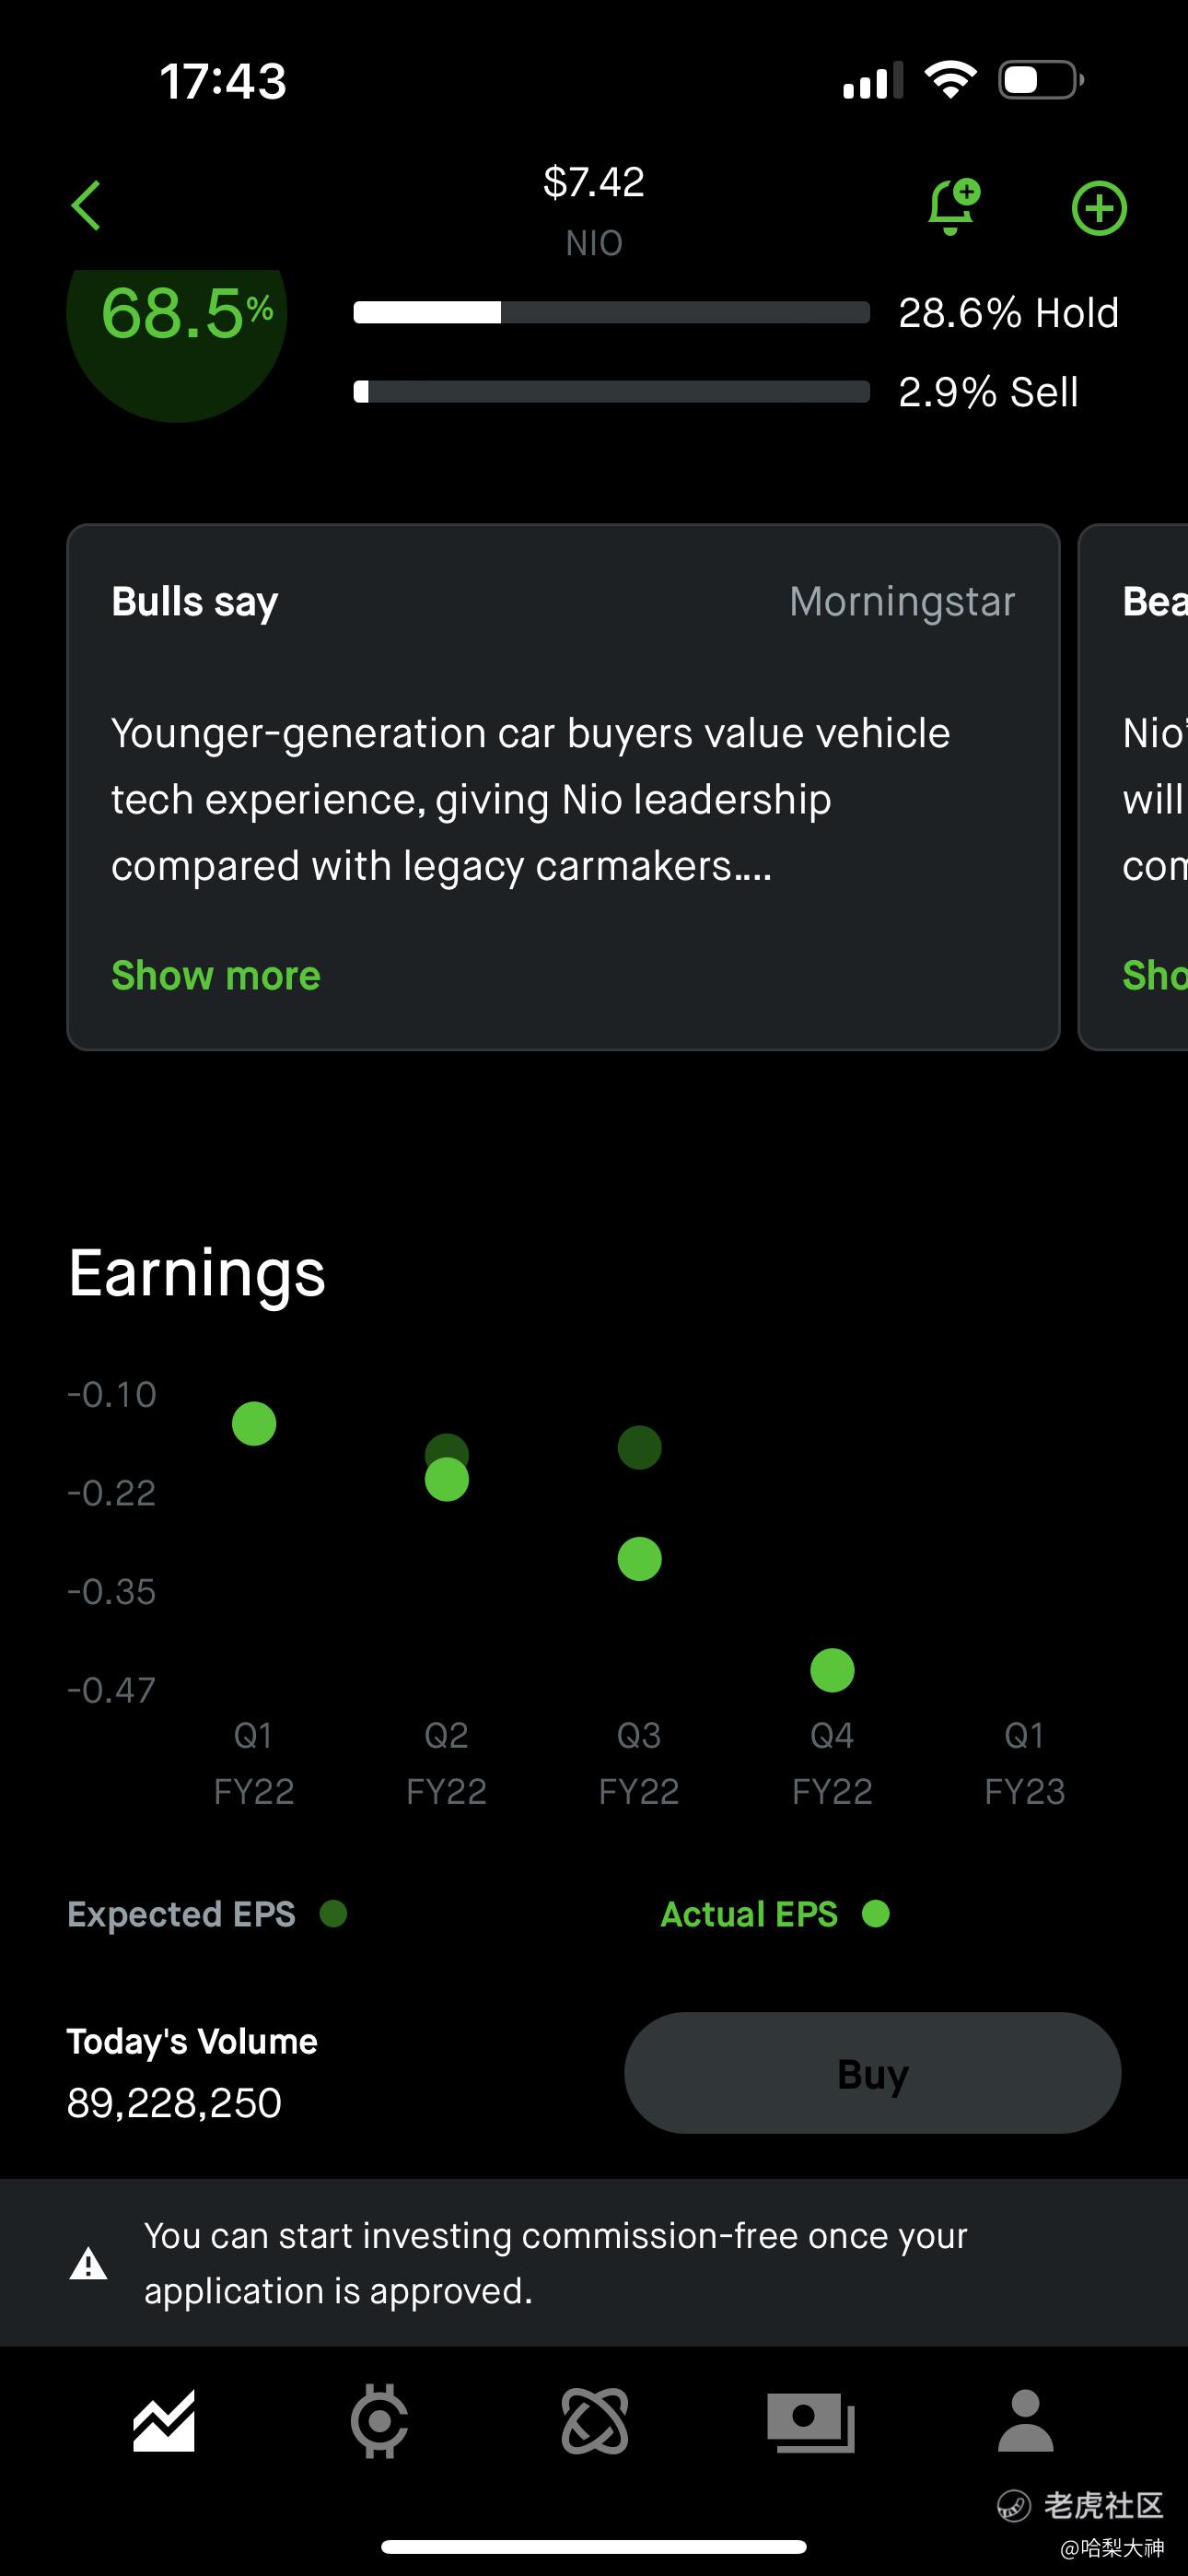
Task: Expand the Bears say card's Show more
Action: tap(1155, 975)
